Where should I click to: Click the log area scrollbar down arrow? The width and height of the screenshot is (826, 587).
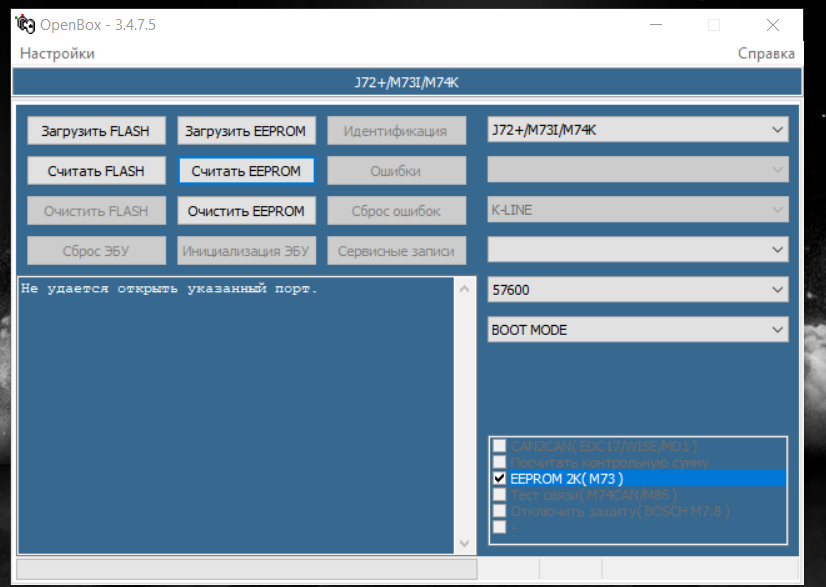(463, 543)
